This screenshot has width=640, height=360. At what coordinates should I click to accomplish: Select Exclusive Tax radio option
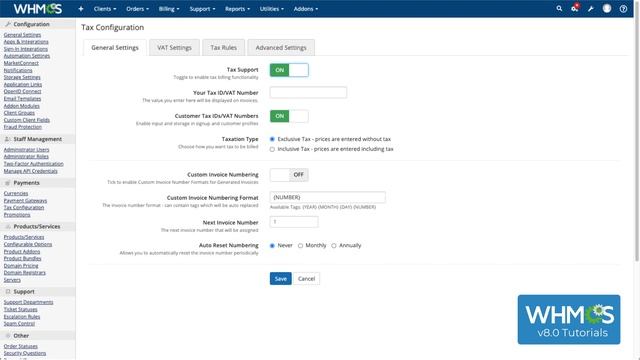[x=272, y=139]
